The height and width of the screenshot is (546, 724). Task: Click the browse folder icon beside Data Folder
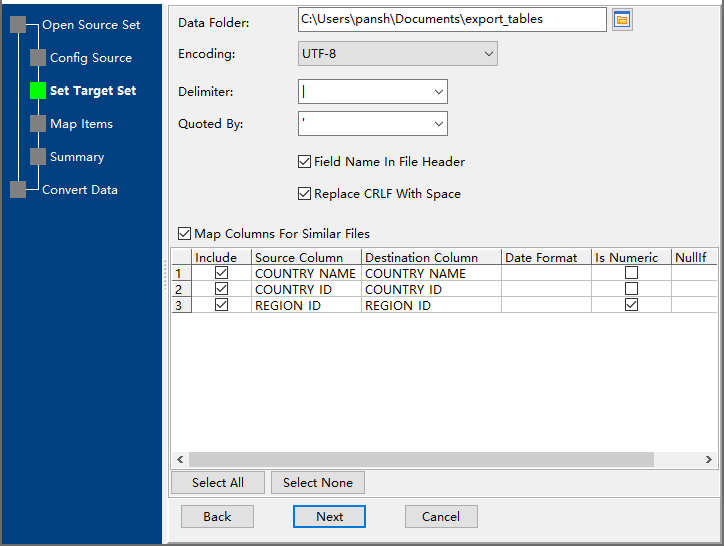tap(622, 20)
